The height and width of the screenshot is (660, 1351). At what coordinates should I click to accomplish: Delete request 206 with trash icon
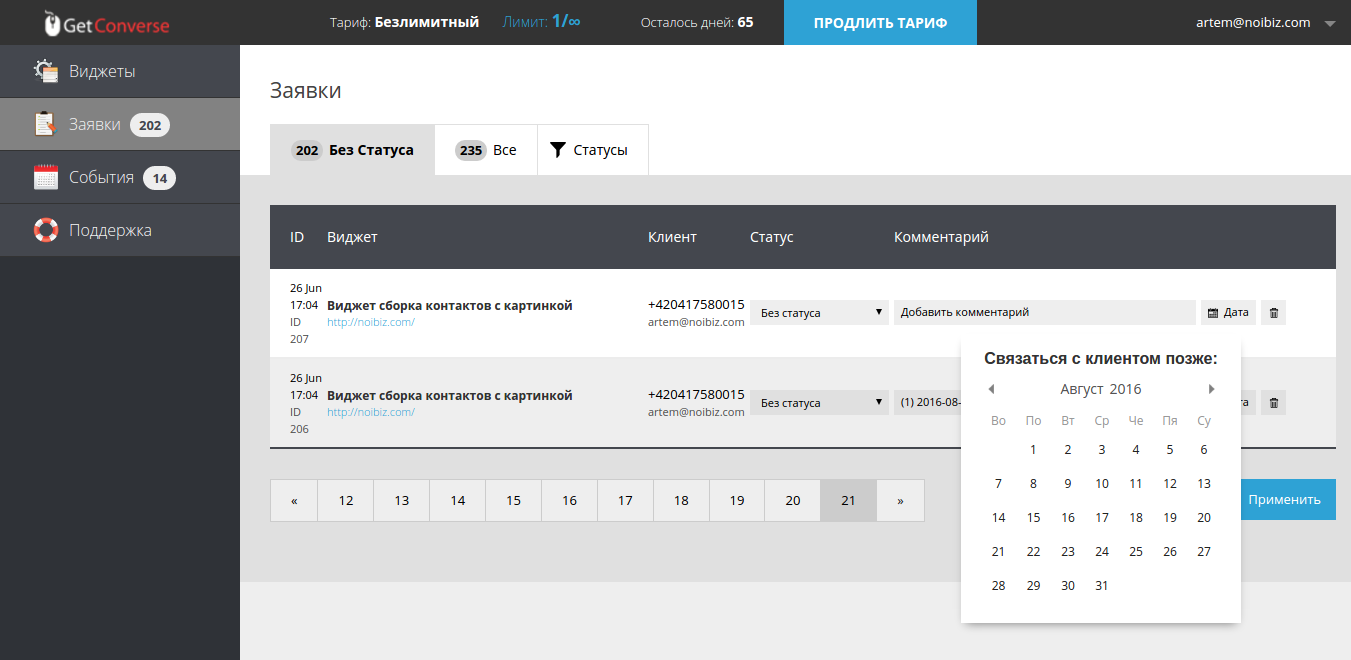(x=1273, y=403)
